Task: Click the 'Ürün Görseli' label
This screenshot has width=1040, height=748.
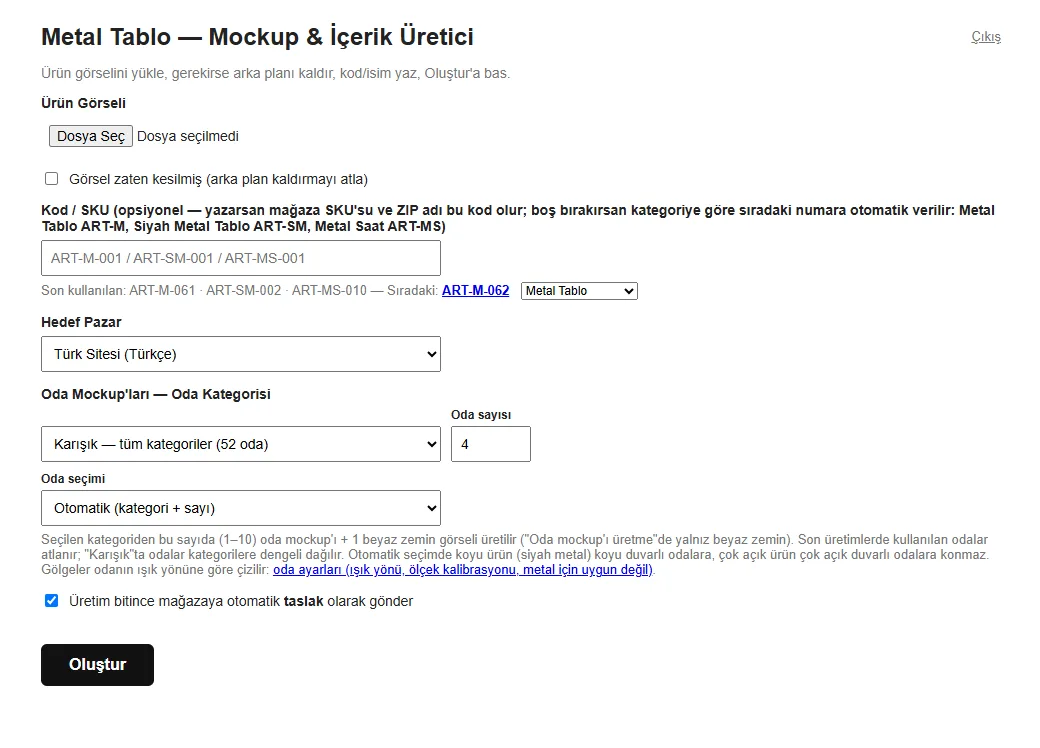Action: 84,103
